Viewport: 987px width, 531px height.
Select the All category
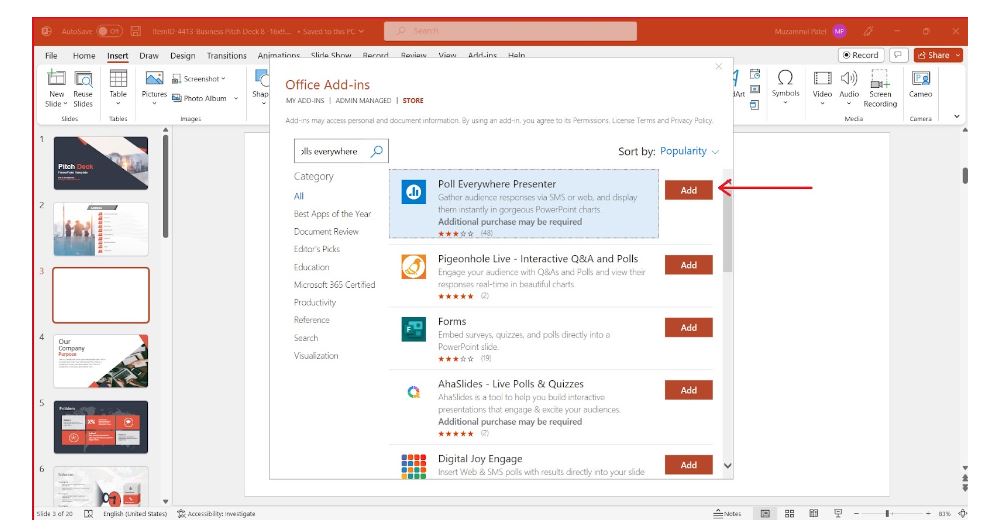click(x=298, y=196)
